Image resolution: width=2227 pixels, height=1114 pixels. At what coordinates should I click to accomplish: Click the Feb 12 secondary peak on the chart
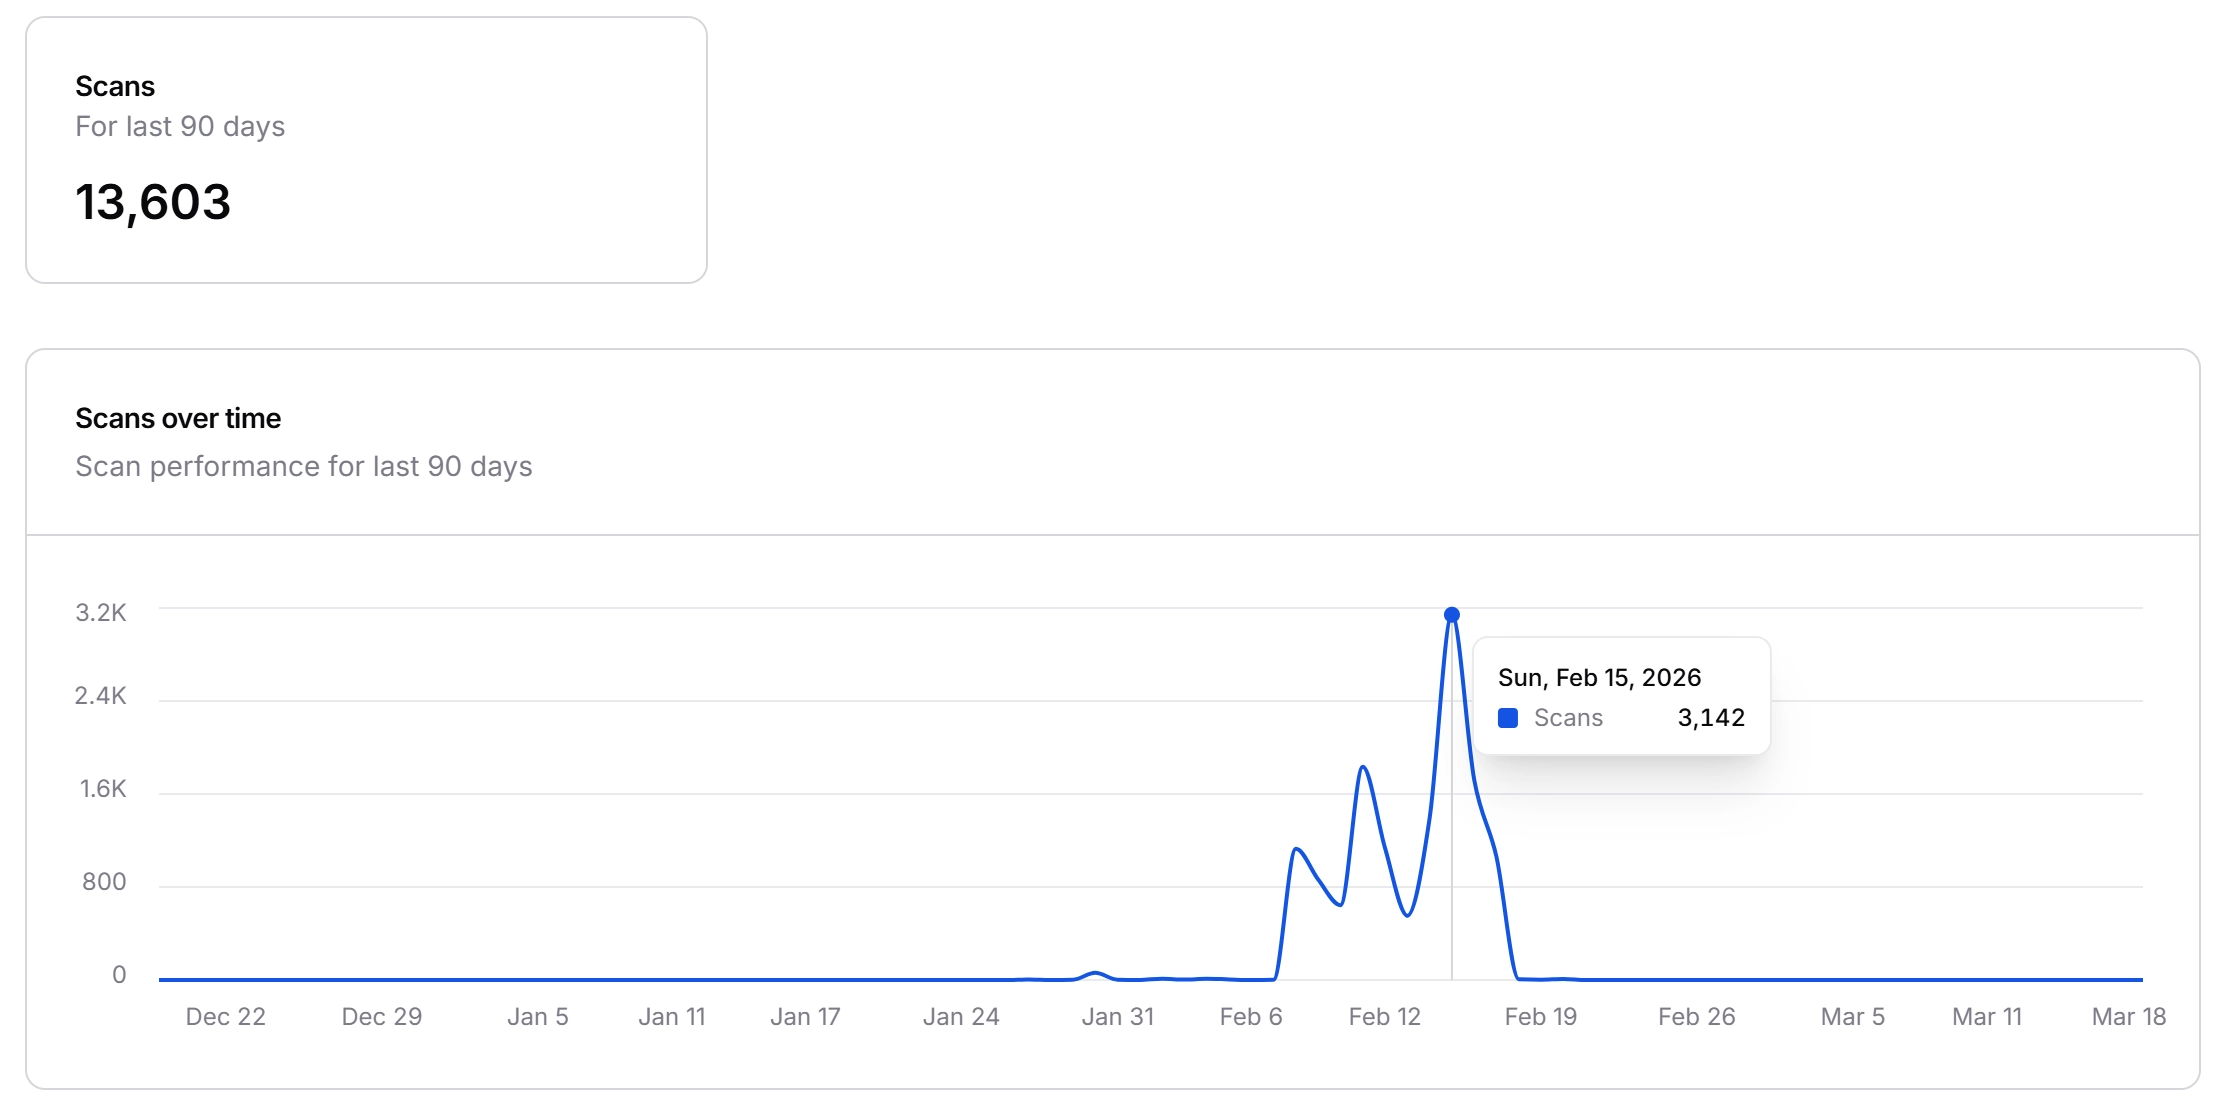tap(1363, 766)
